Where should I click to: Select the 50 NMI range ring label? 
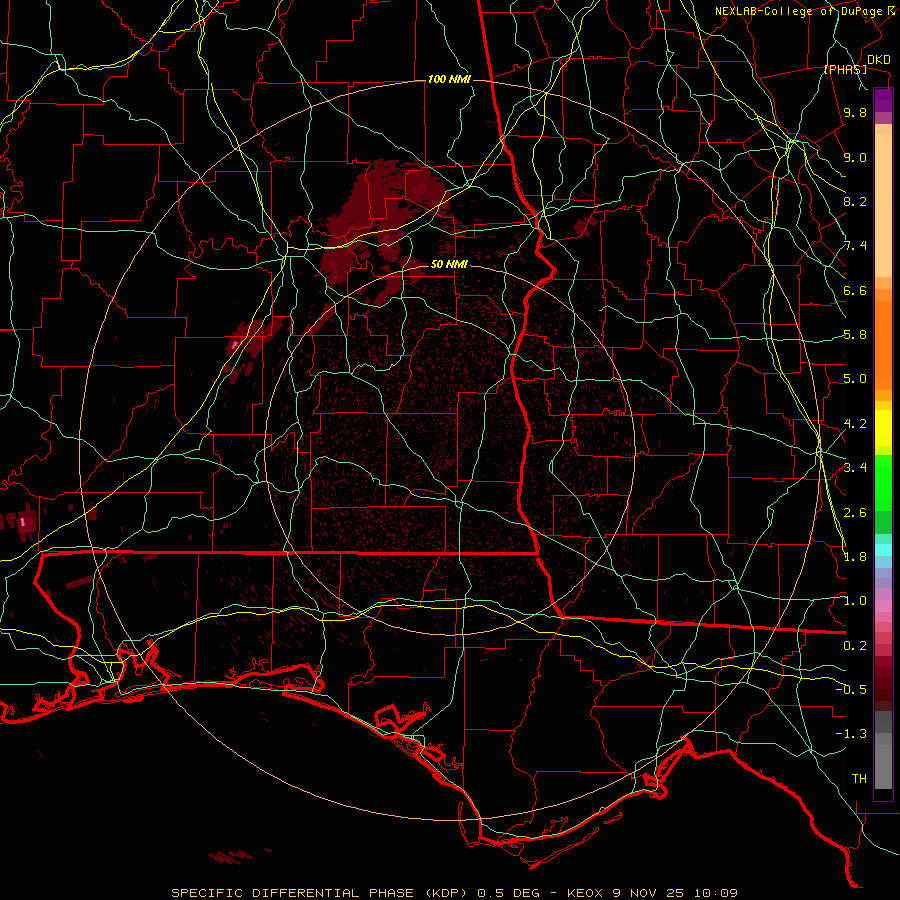click(449, 264)
